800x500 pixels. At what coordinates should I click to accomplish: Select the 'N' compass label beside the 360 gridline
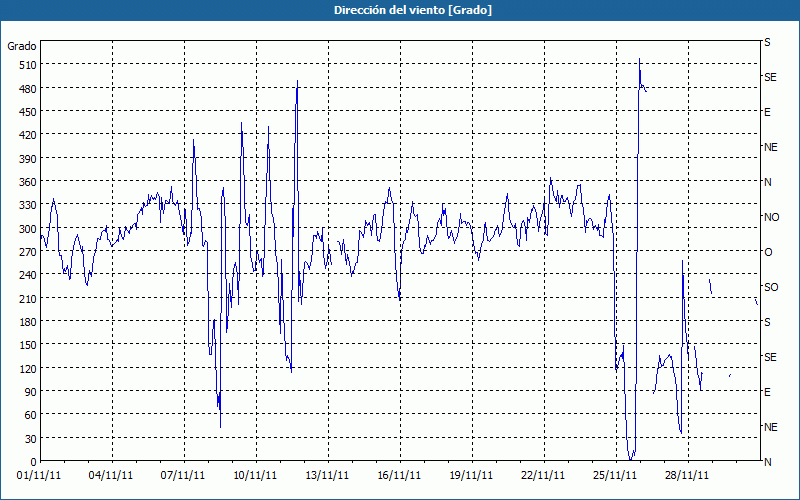[767, 182]
